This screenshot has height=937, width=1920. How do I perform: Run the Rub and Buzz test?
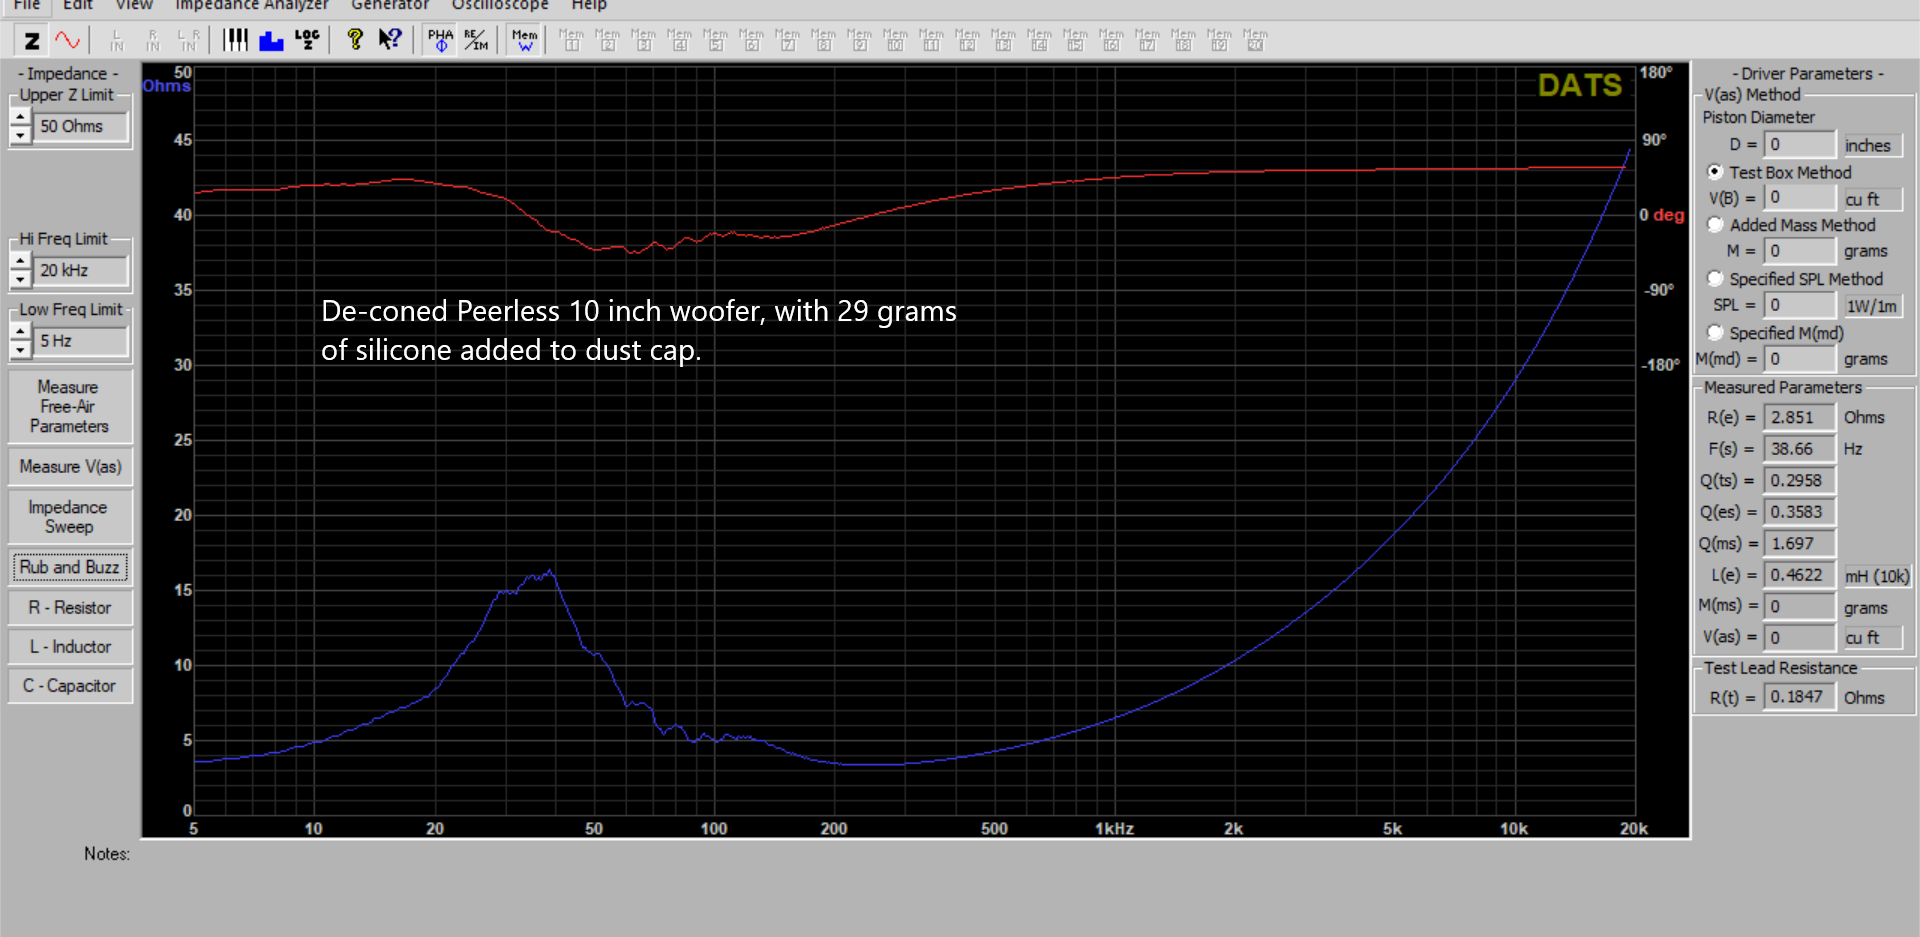tap(70, 567)
